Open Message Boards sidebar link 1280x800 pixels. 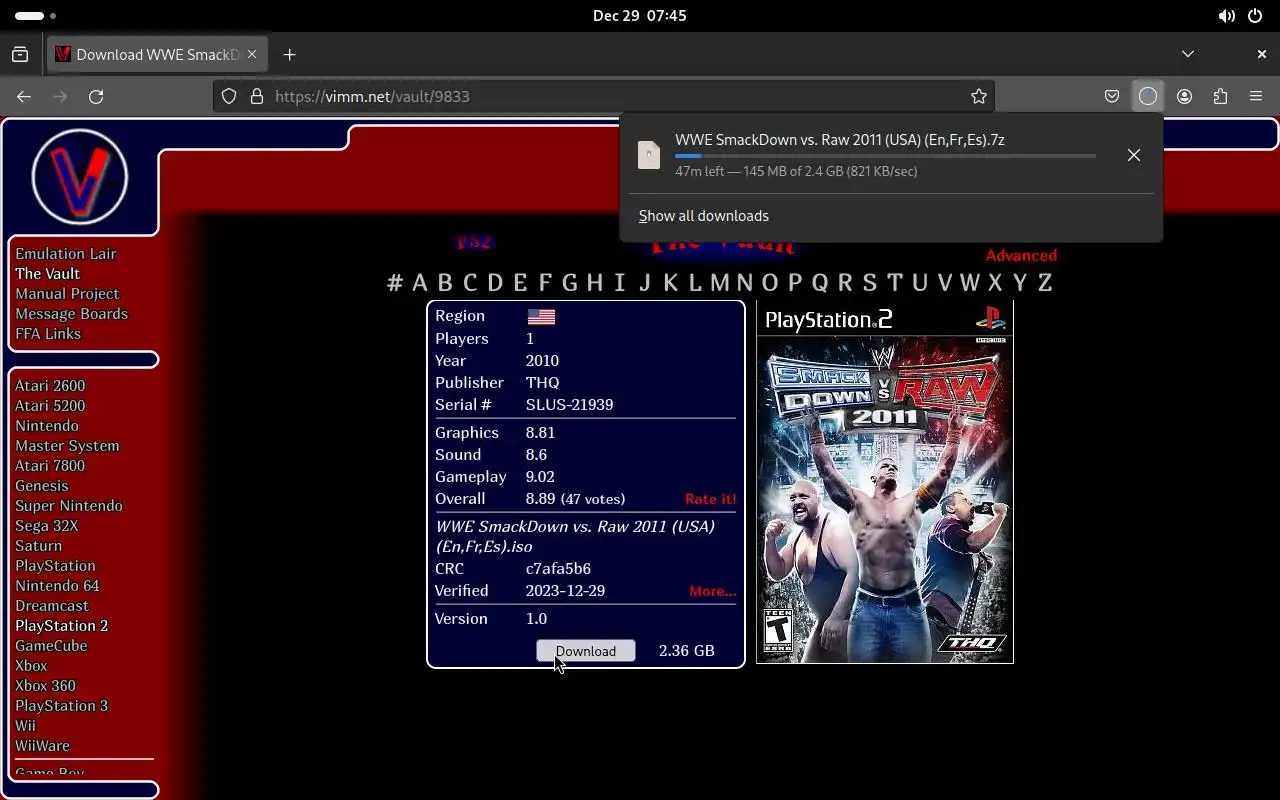[71, 314]
